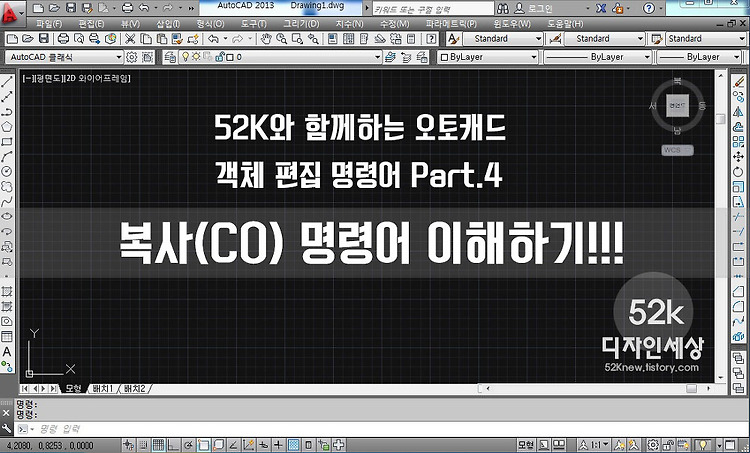The image size is (750, 453).
Task: Open the Standard dimension style dropdown
Action: click(605, 39)
